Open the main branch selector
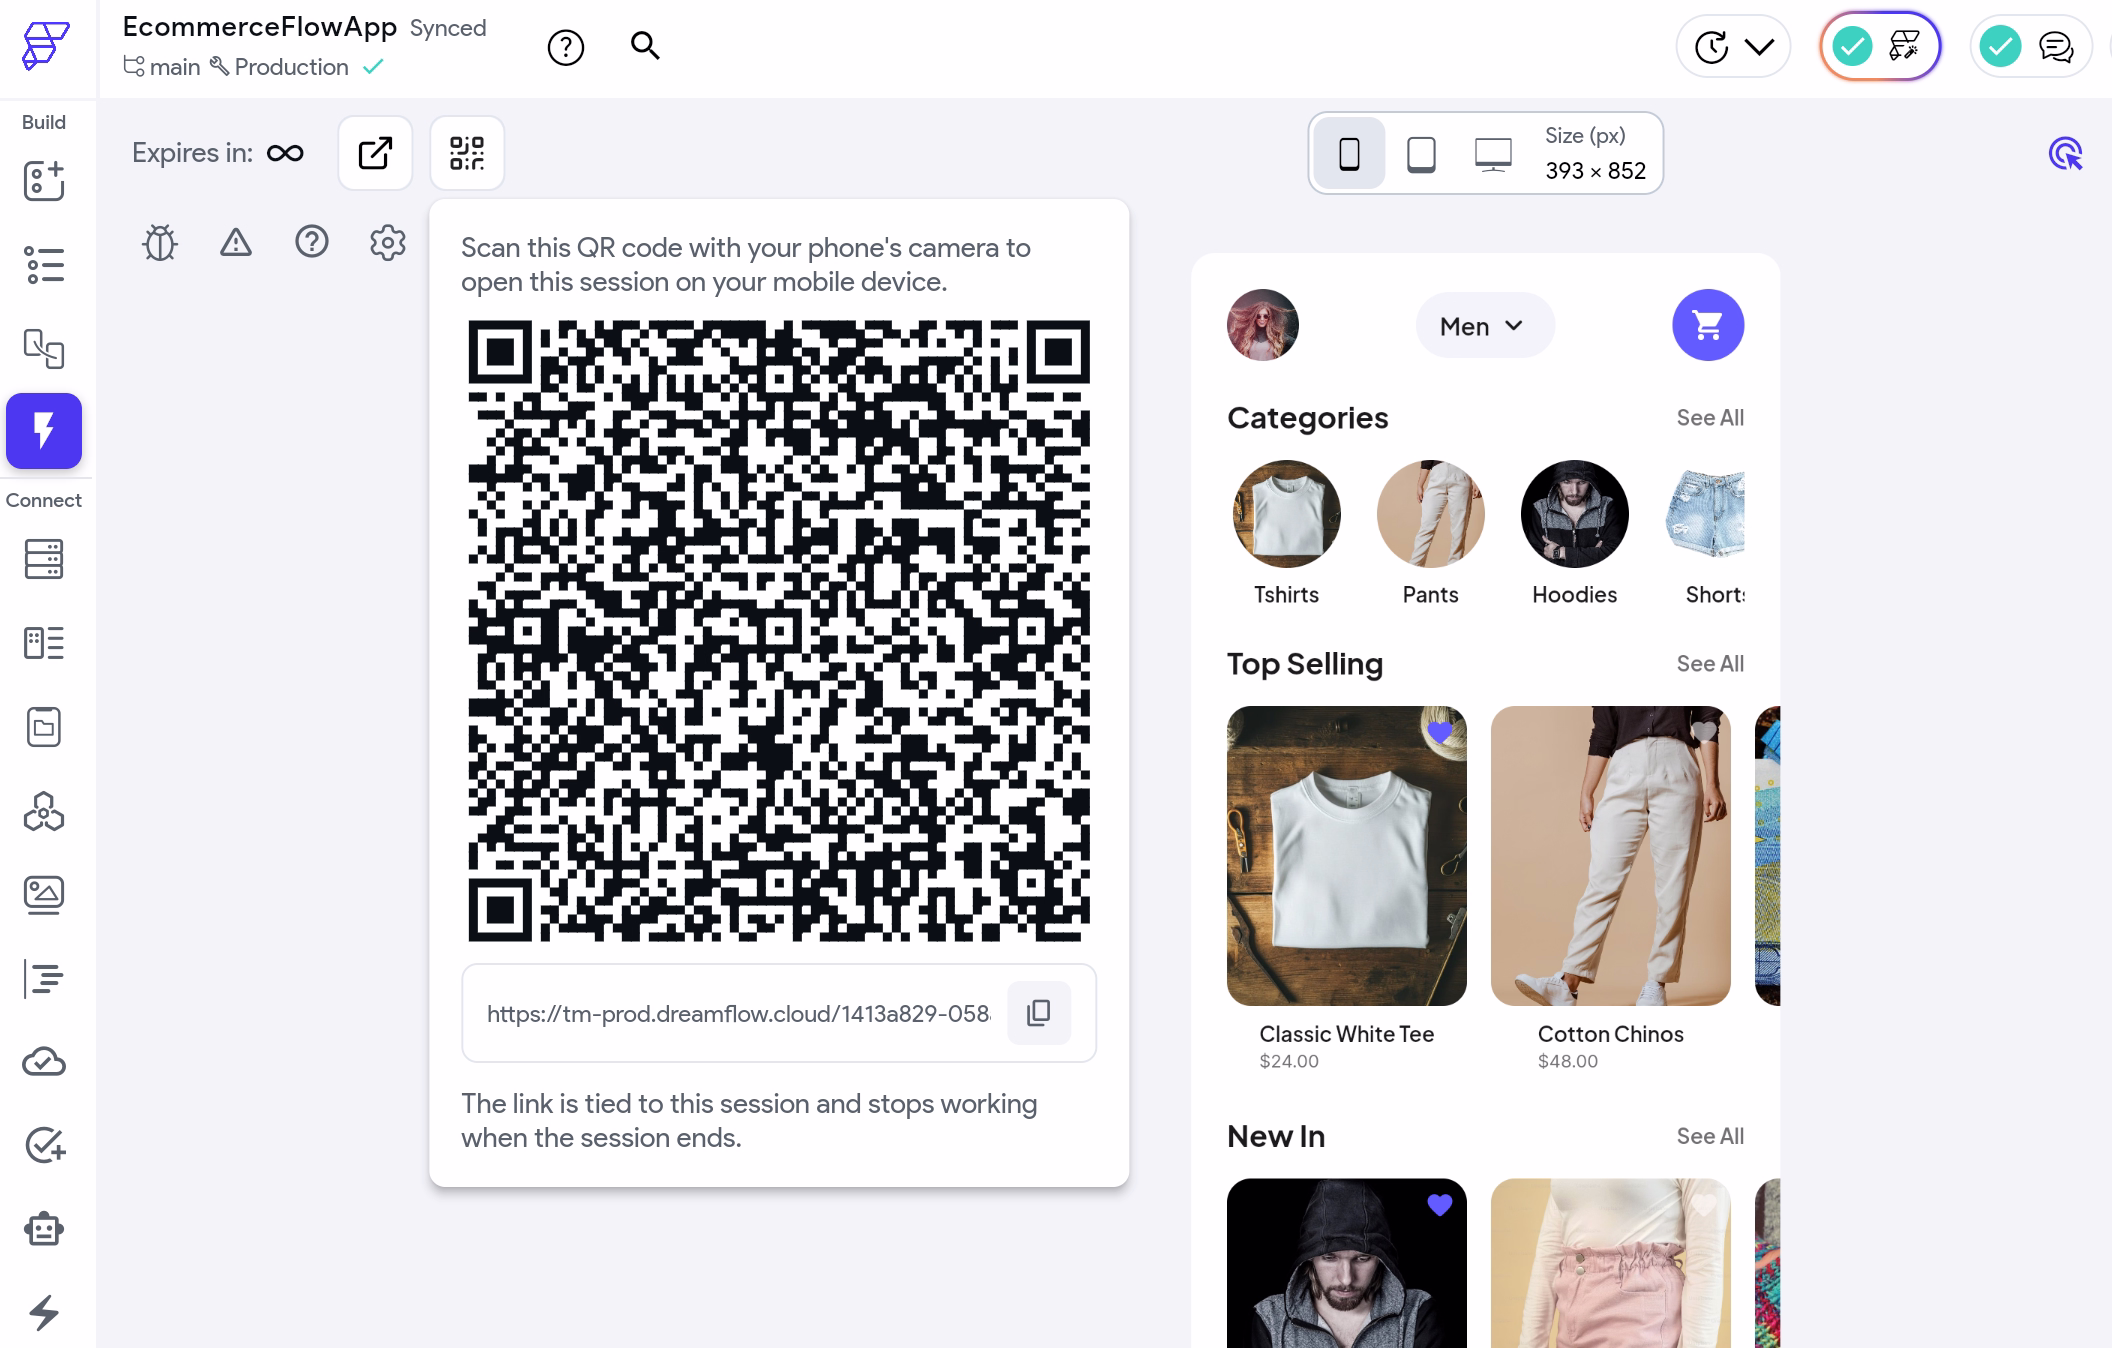 [x=162, y=67]
